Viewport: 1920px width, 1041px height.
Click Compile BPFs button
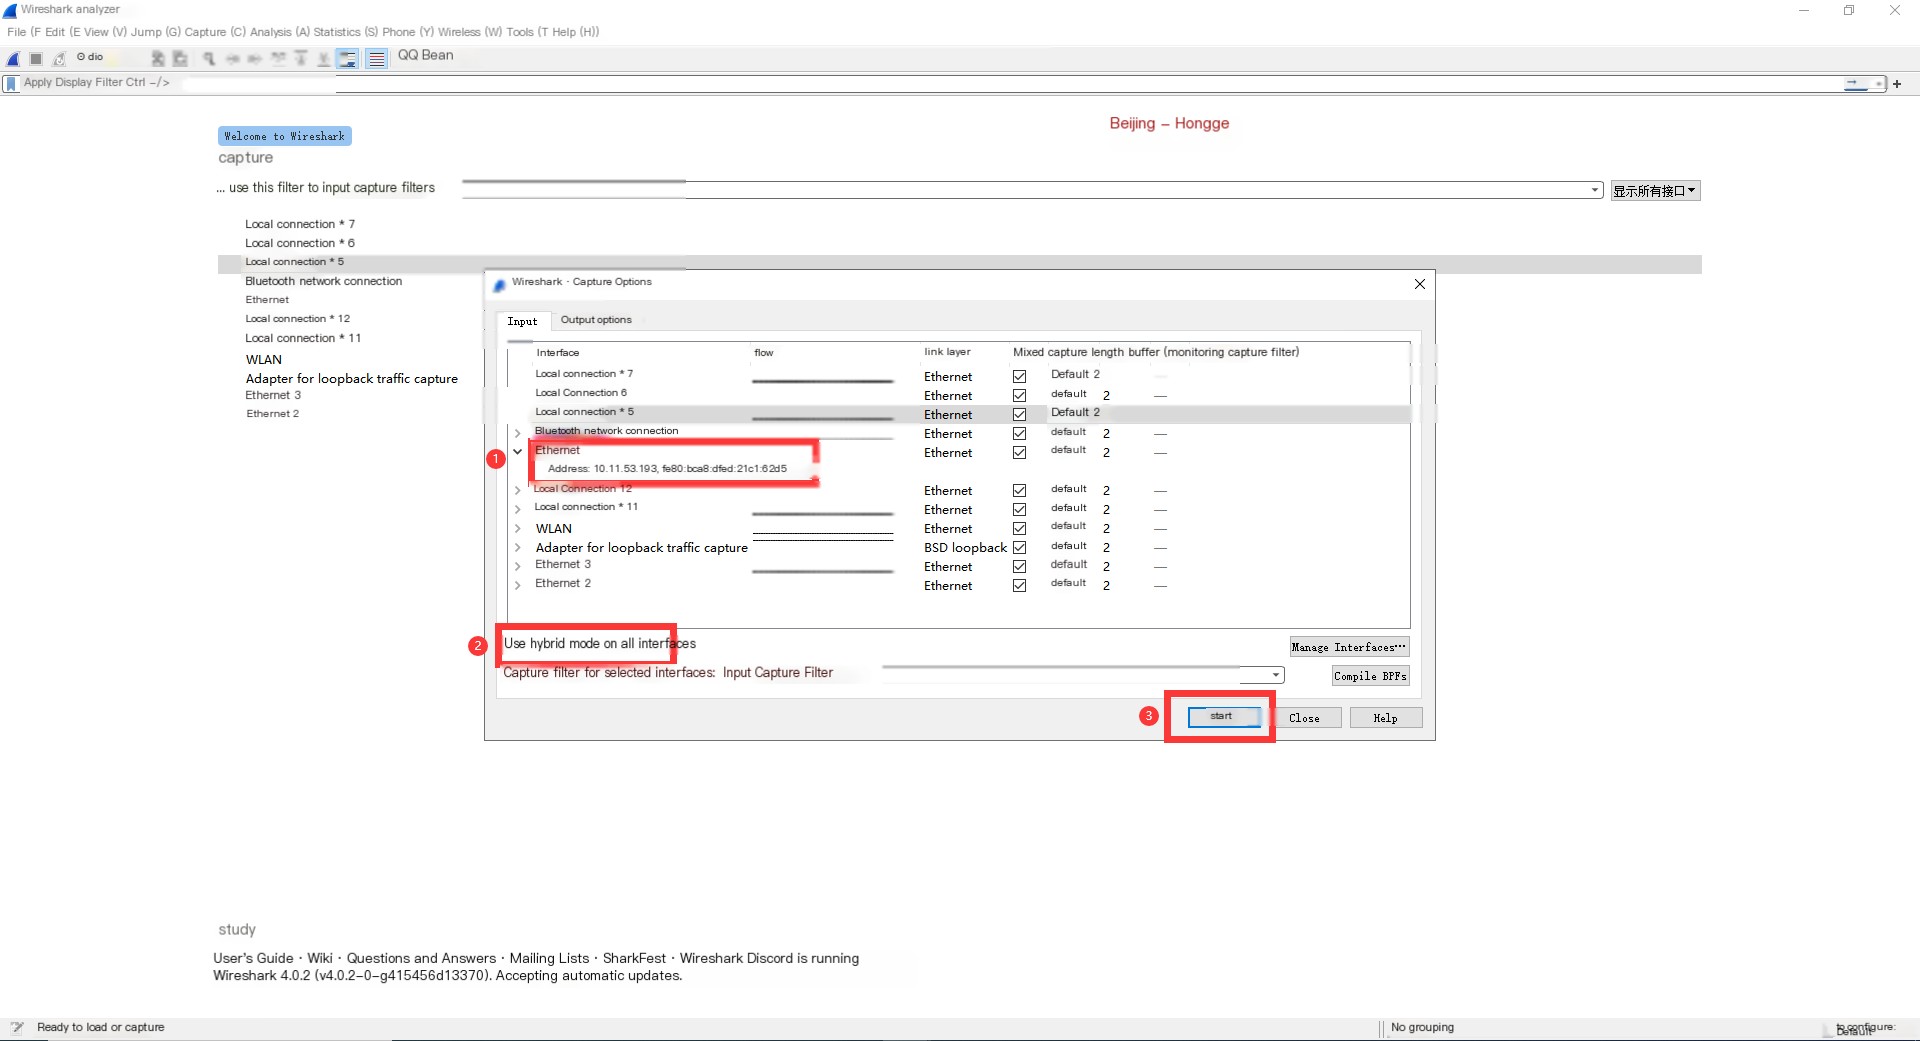pos(1370,676)
